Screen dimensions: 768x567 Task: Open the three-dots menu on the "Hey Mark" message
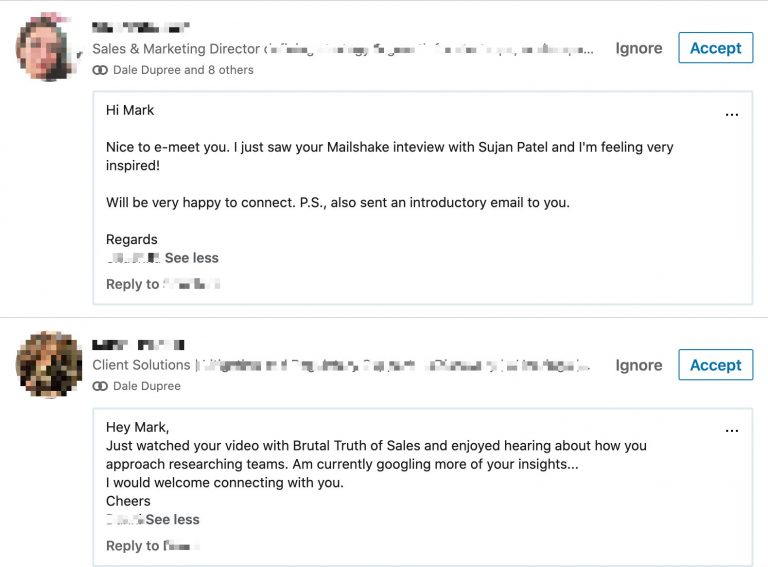click(x=732, y=431)
